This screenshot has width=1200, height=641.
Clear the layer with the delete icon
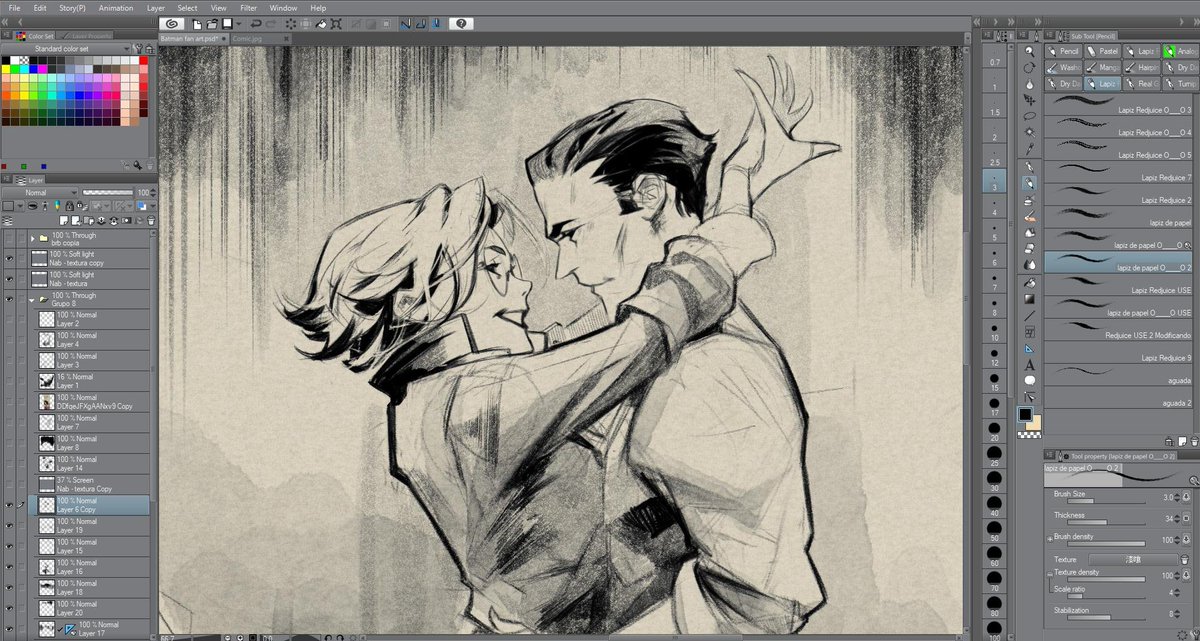(x=291, y=22)
